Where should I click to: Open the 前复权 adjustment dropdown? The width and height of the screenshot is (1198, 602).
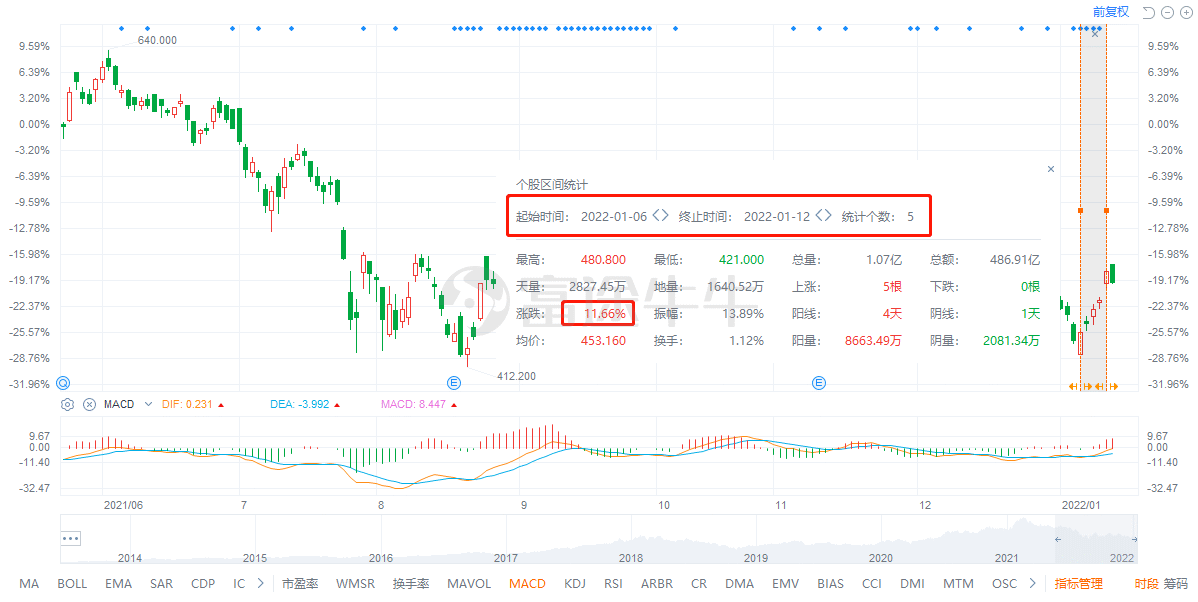coord(1110,12)
